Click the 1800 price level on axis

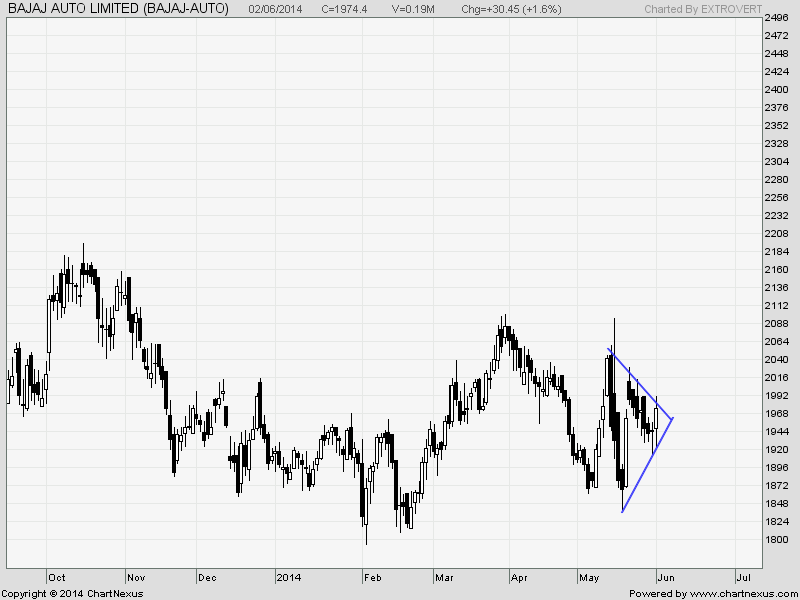(775, 540)
